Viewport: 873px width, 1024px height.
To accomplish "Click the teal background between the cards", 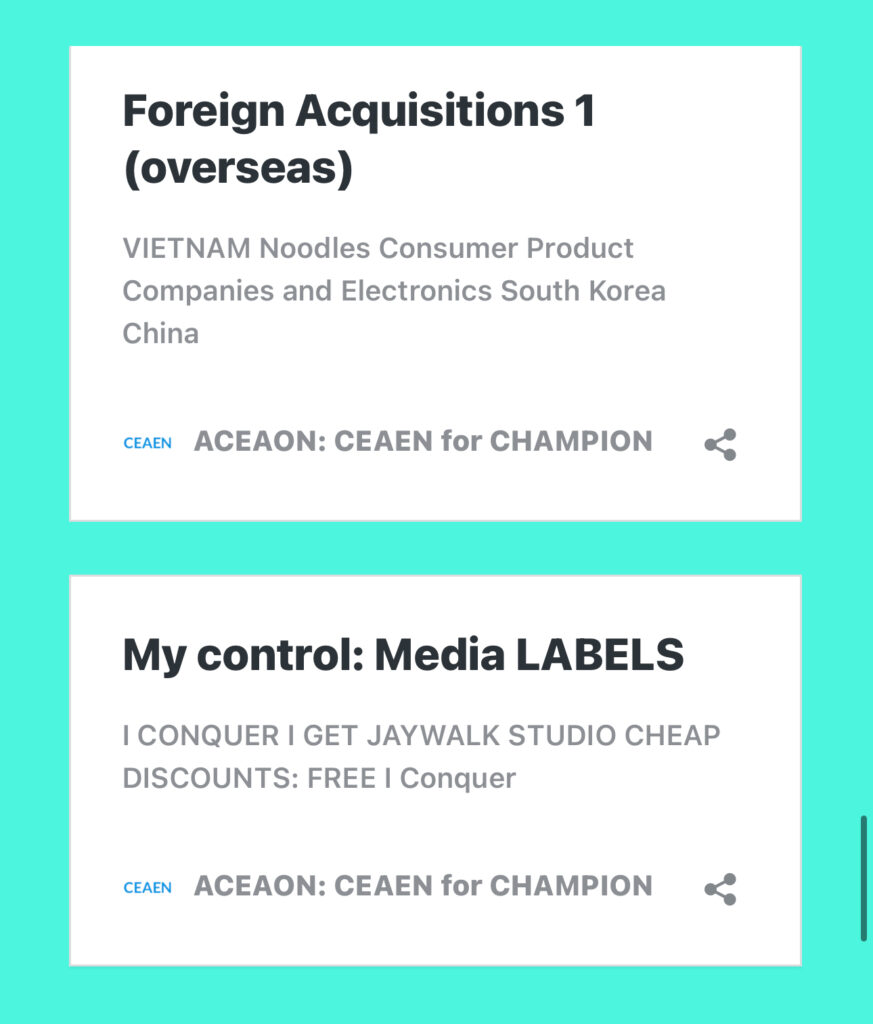I will (x=436, y=549).
